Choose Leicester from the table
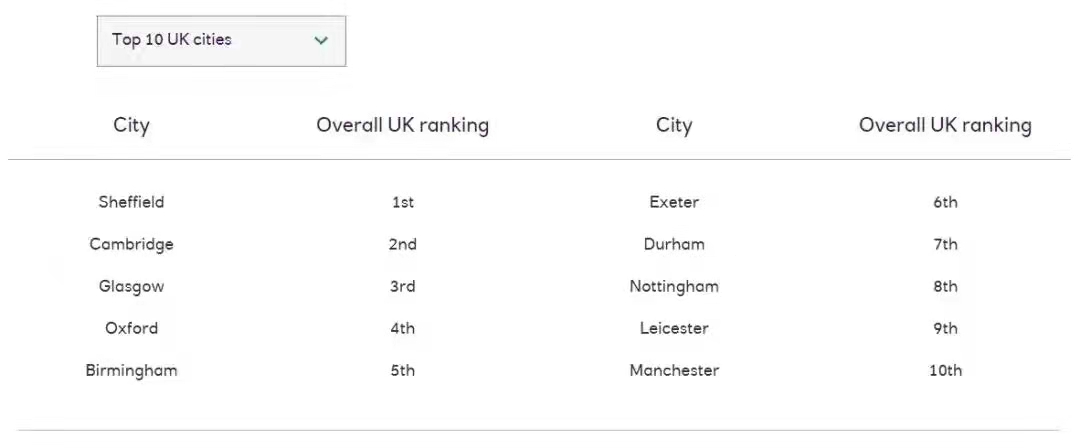Screen dimensions: 1080x448 click(674, 328)
